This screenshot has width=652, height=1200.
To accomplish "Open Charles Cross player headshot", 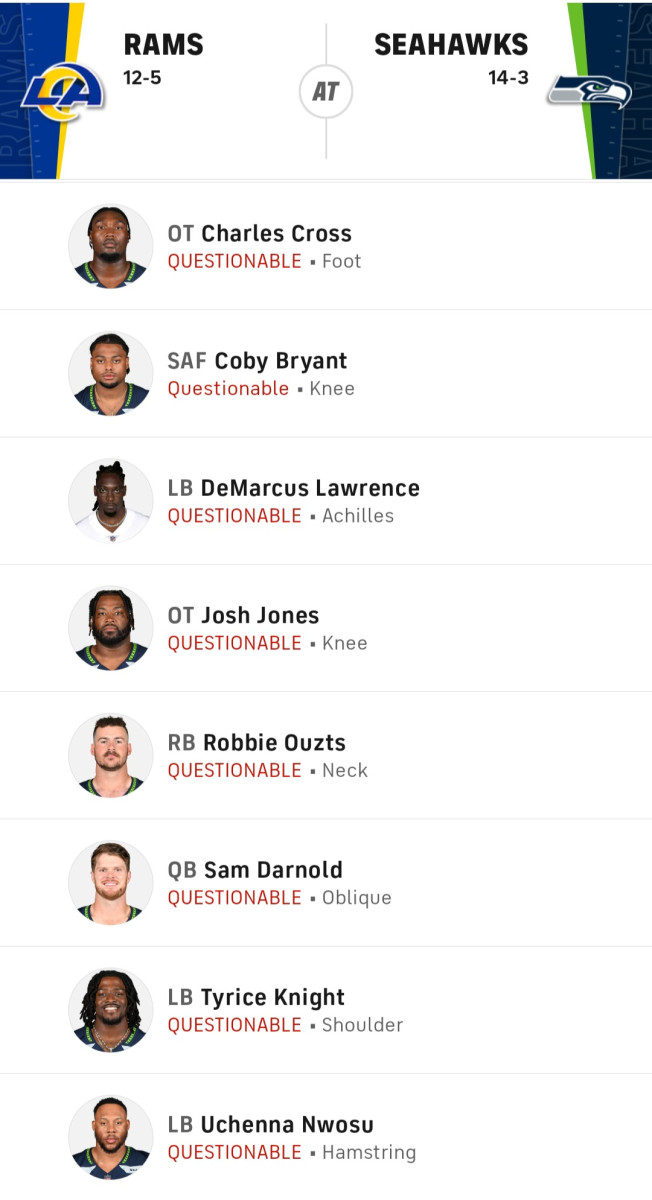I will (110, 245).
